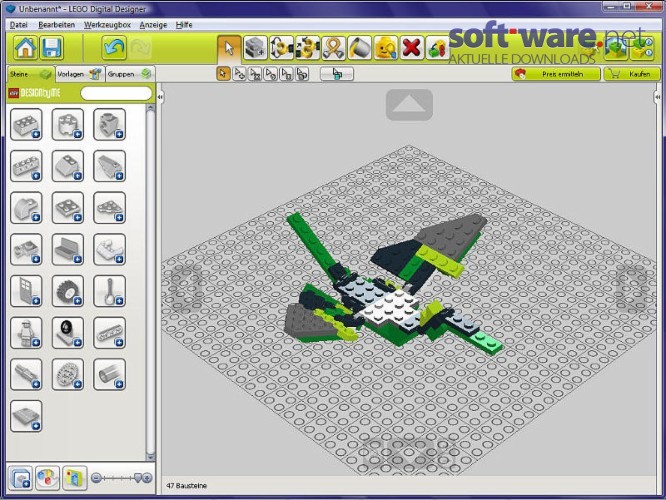Expand the arch bricks category

[x=26, y=208]
